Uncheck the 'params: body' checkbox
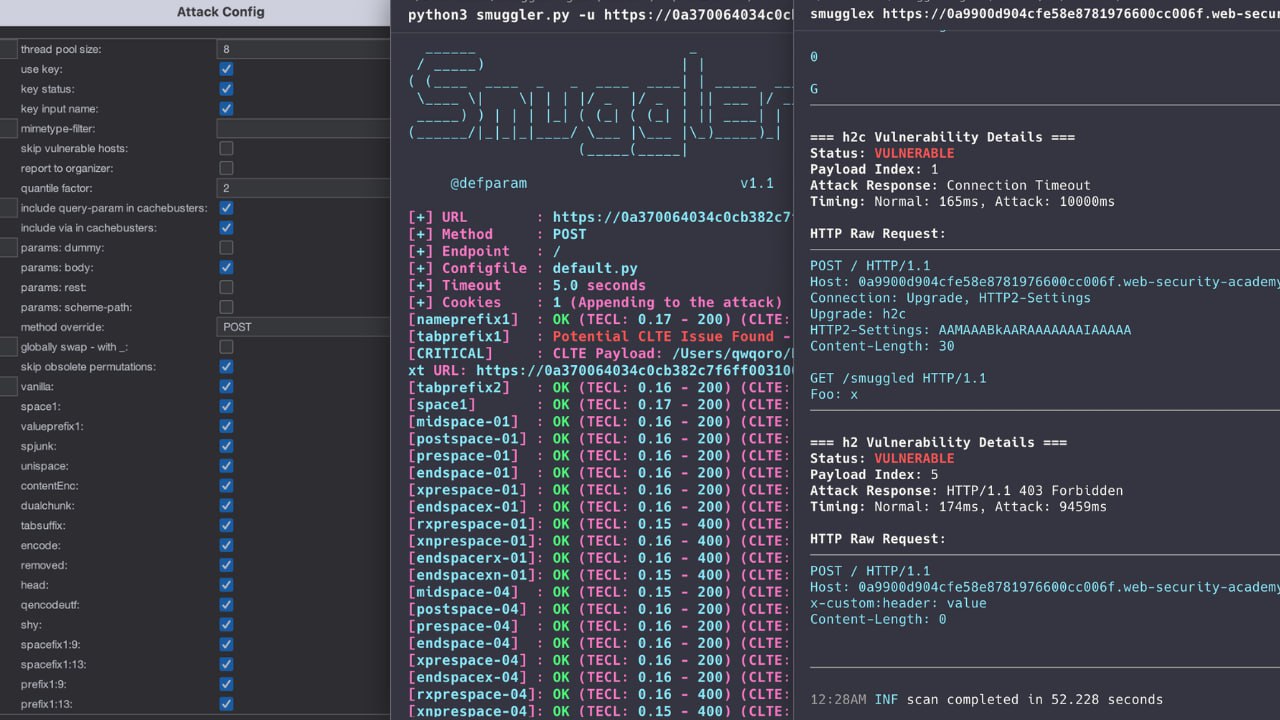1280x720 pixels. pos(226,267)
